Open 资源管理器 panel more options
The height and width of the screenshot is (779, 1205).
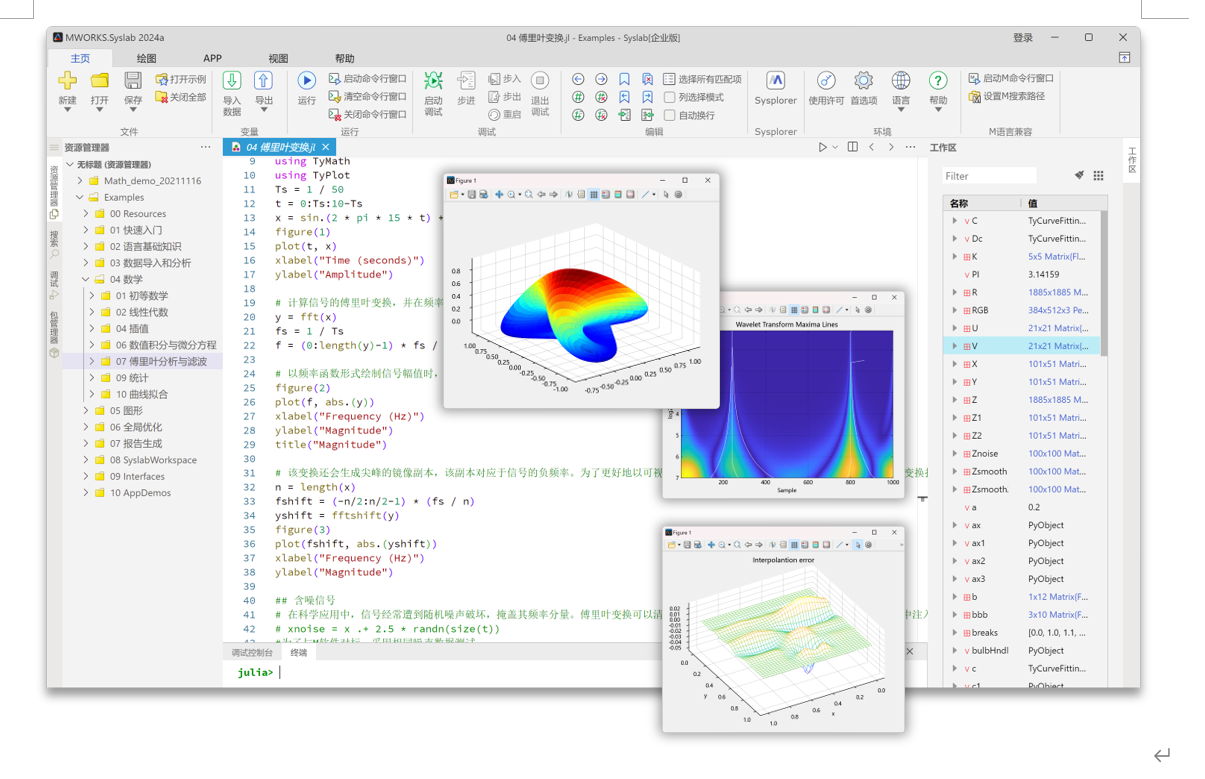point(205,147)
